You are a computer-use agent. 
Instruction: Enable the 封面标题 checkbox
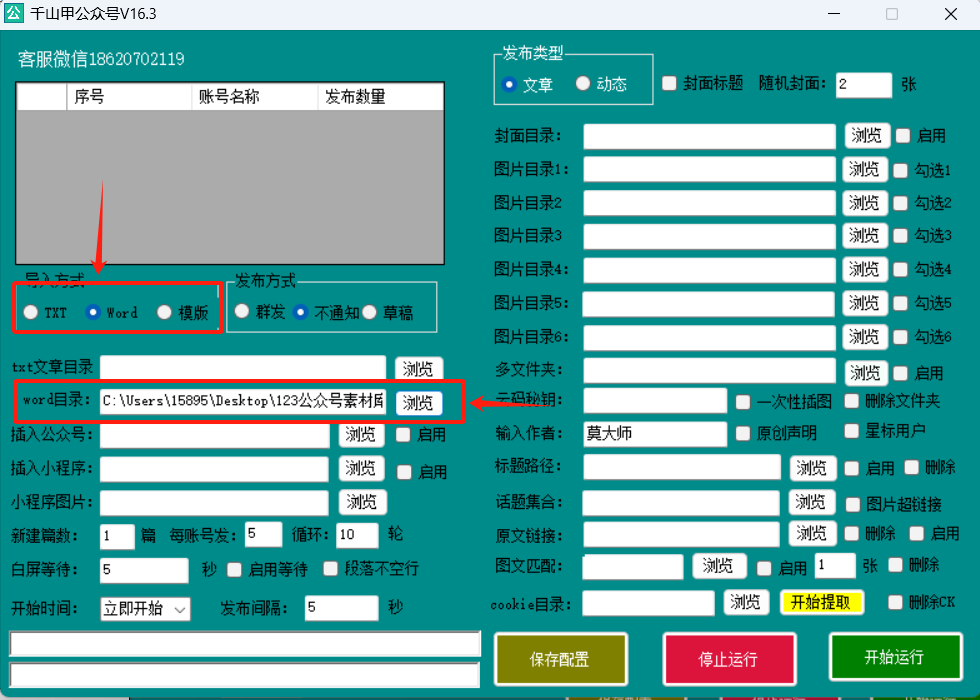[x=669, y=83]
